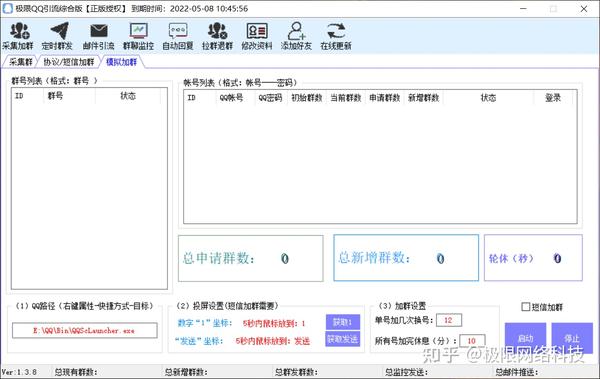Click the 启动 start button

tap(525, 338)
